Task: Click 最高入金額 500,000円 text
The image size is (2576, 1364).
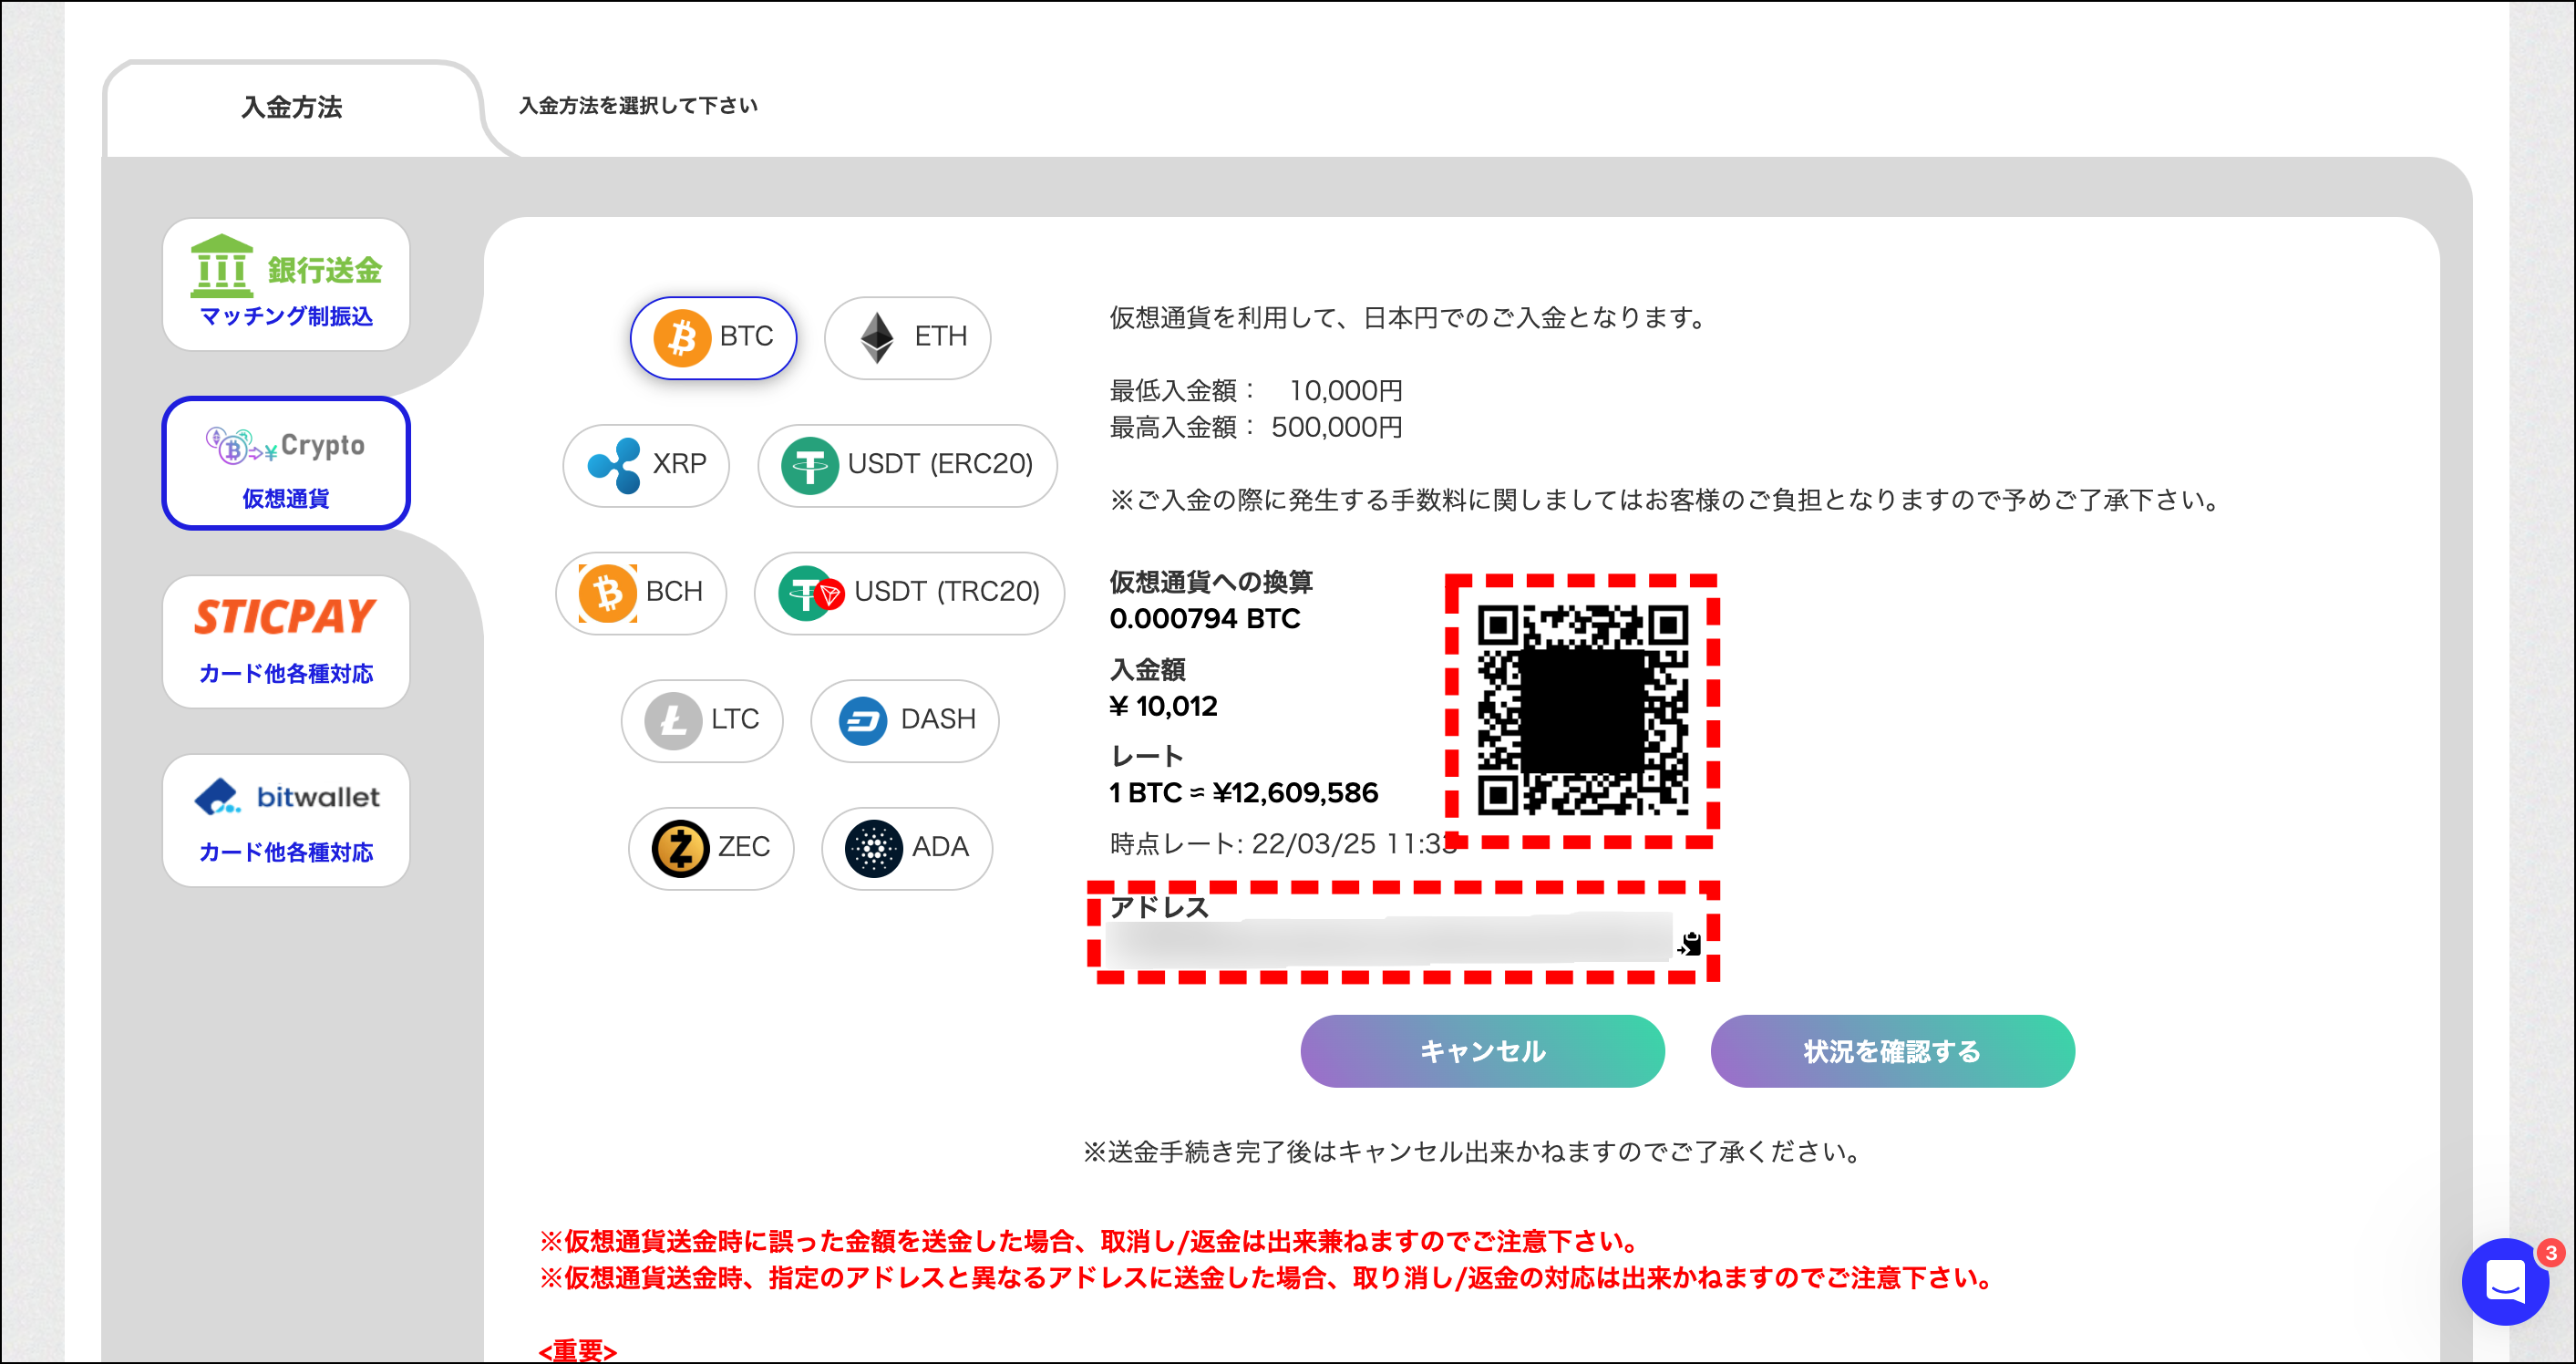Action: (1256, 427)
